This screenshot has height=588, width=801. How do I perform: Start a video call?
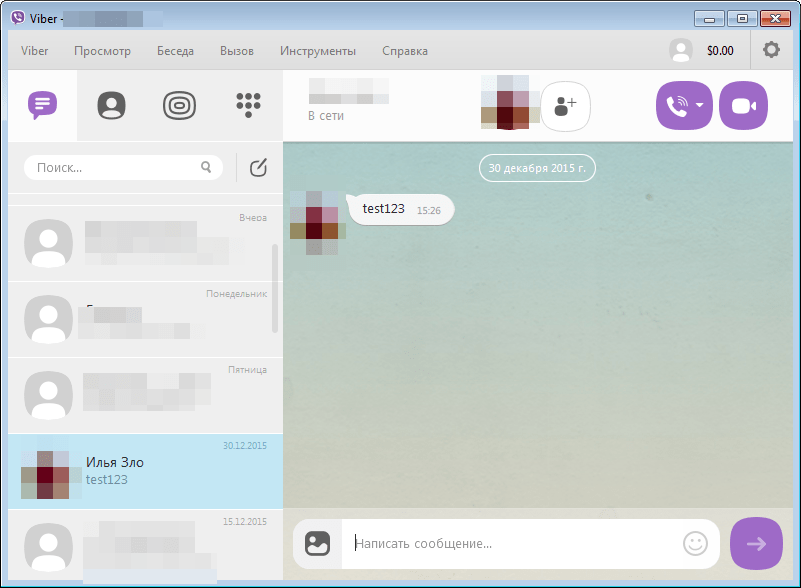[x=743, y=106]
